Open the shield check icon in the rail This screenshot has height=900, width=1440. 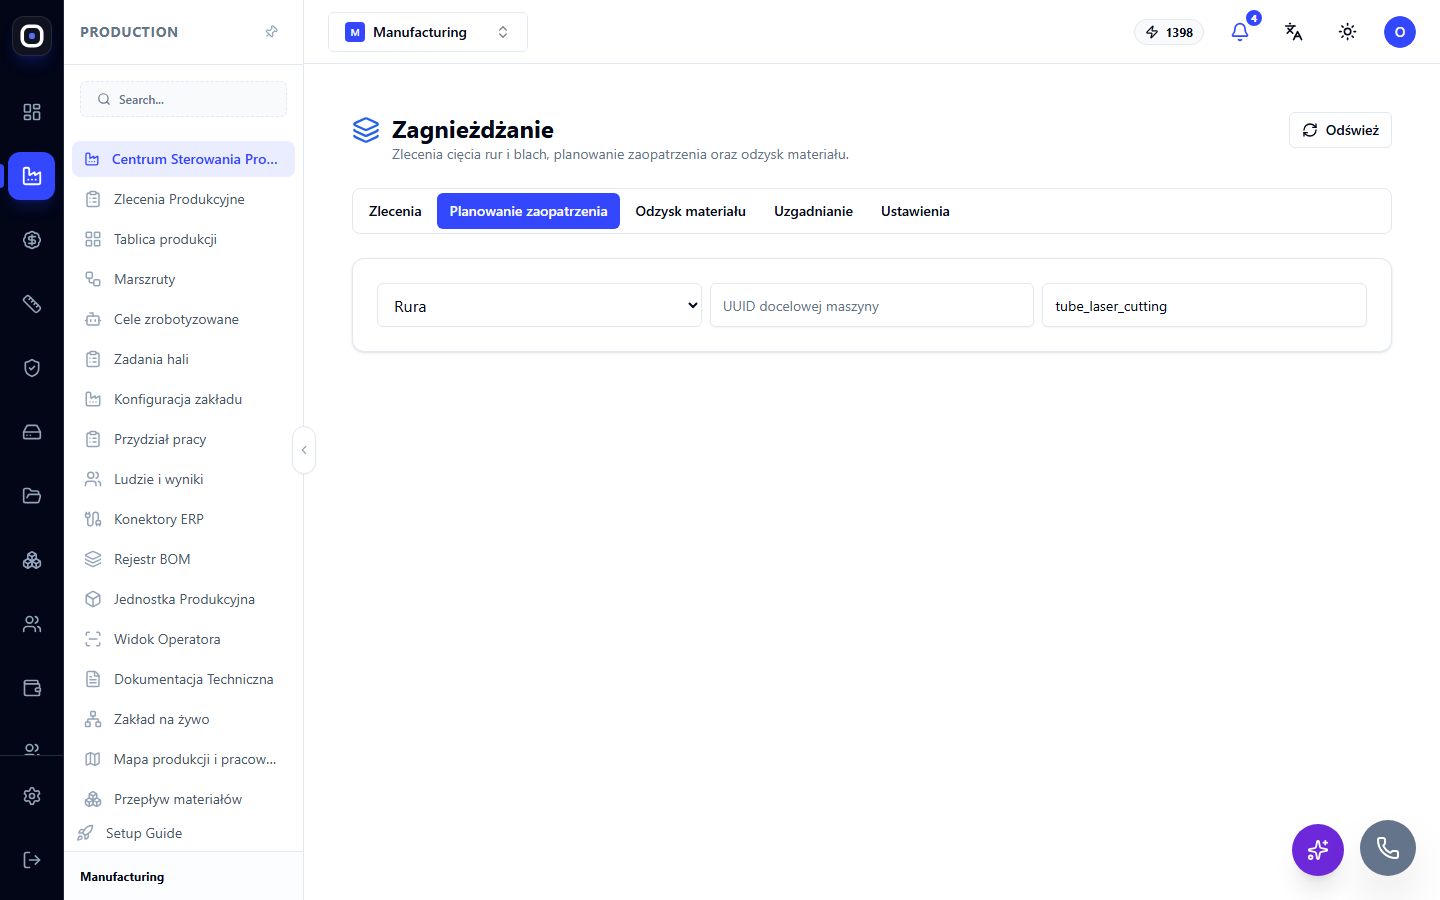32,368
